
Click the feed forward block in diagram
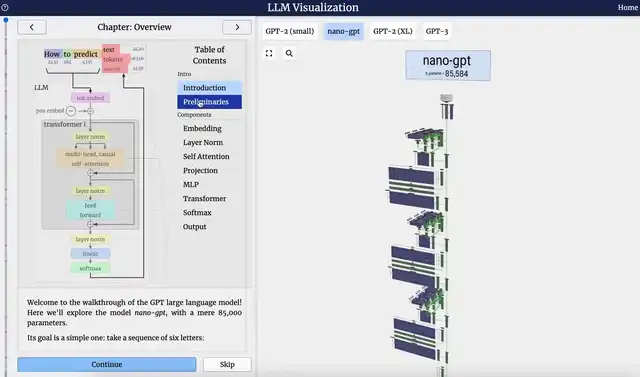click(x=90, y=210)
